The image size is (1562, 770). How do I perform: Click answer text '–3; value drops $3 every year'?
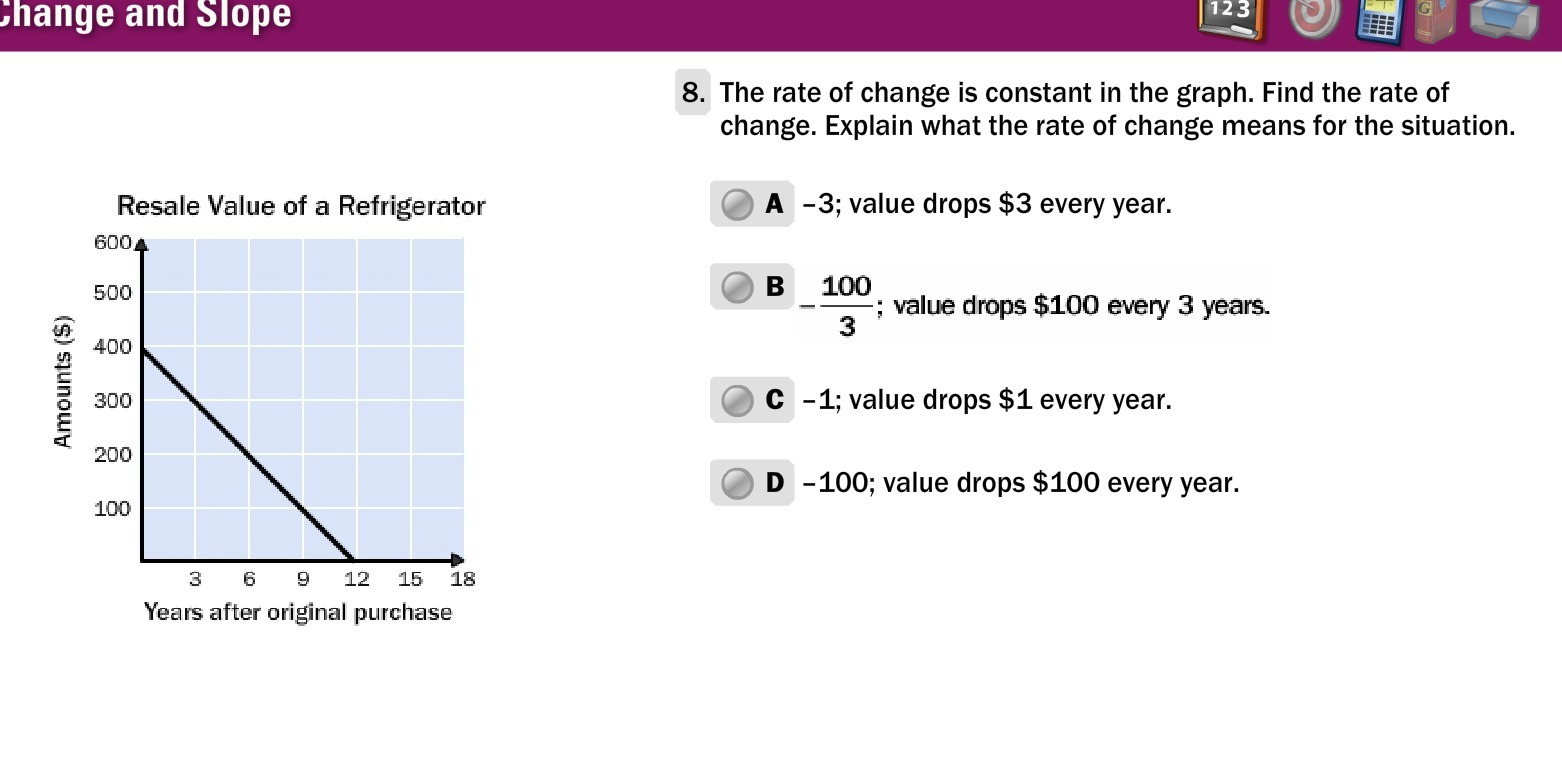coord(986,204)
